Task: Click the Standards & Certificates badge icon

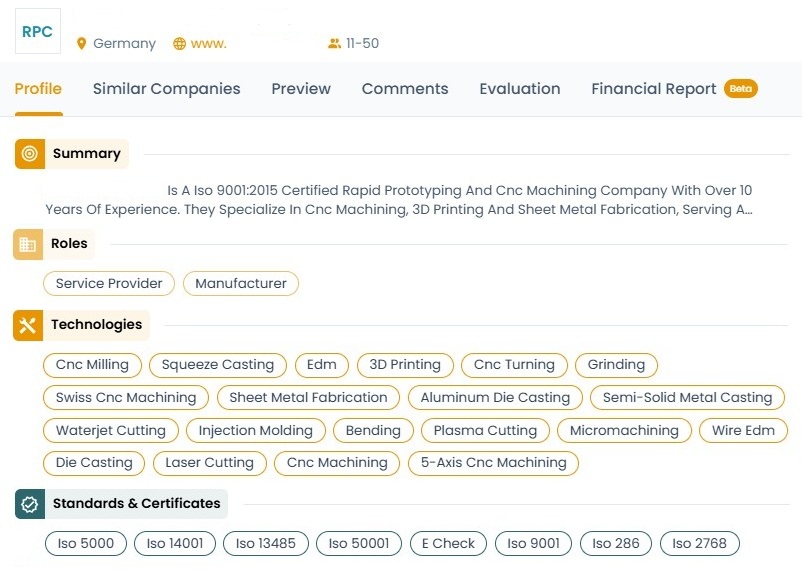Action: click(30, 504)
